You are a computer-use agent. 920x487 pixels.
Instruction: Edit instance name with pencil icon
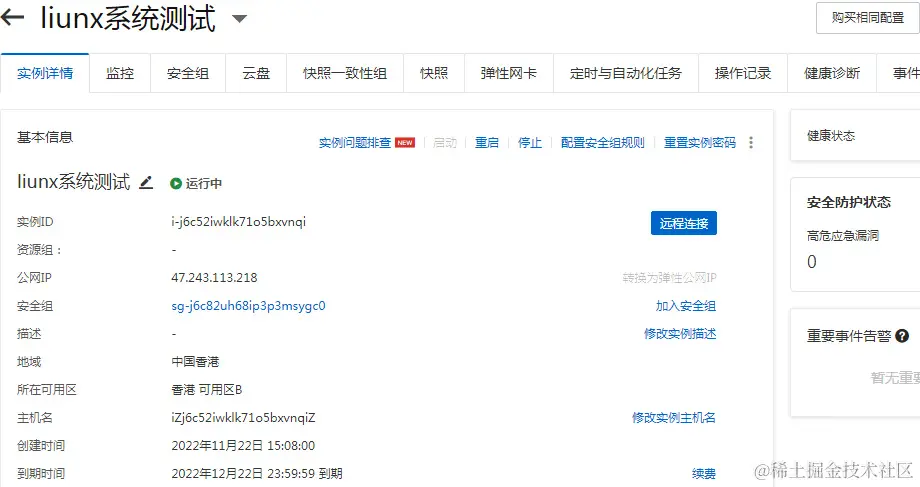146,182
